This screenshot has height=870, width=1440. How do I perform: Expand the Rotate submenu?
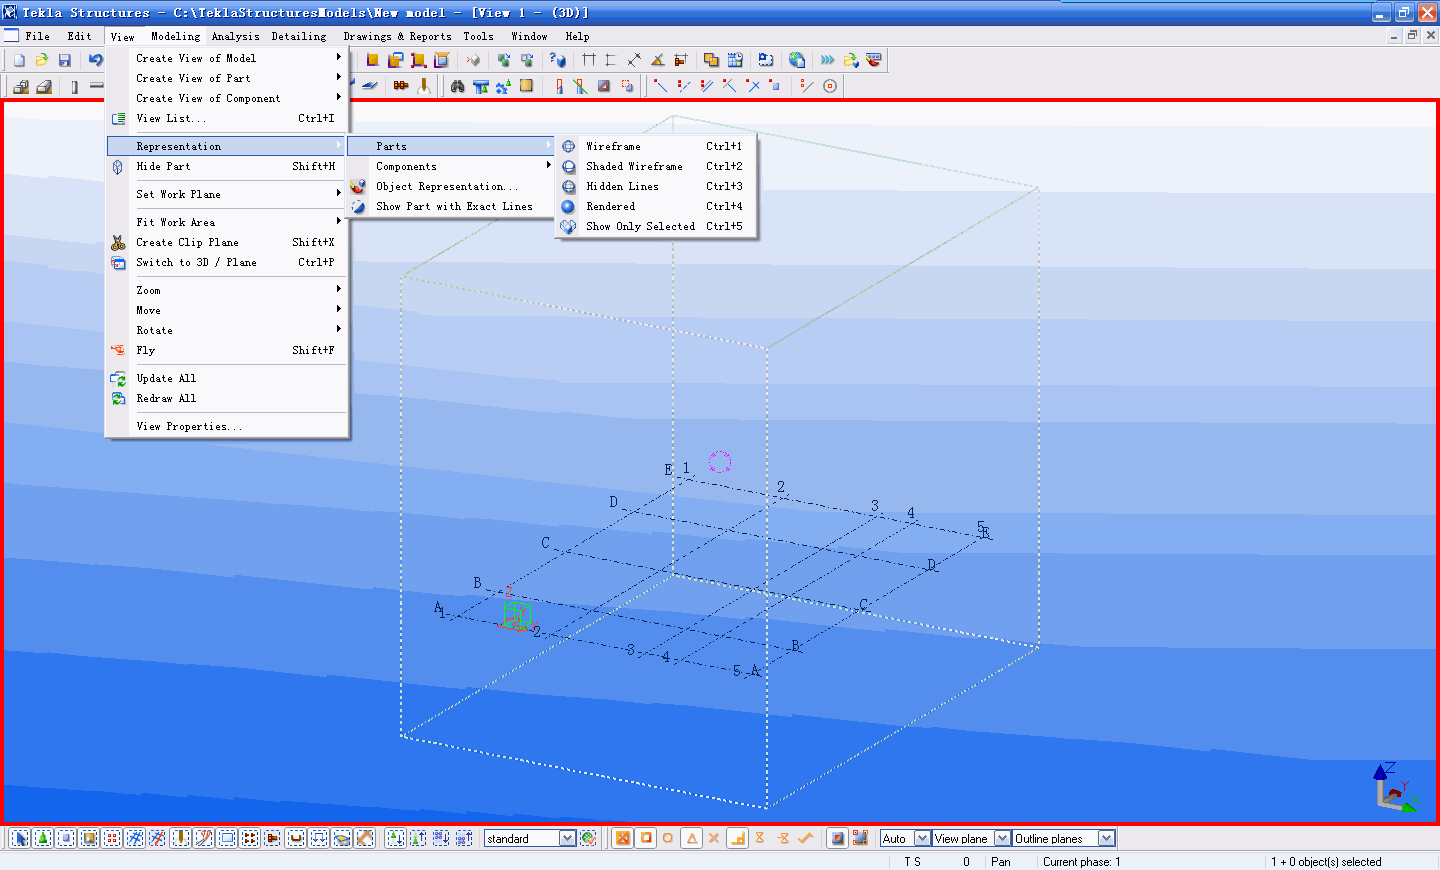(227, 330)
